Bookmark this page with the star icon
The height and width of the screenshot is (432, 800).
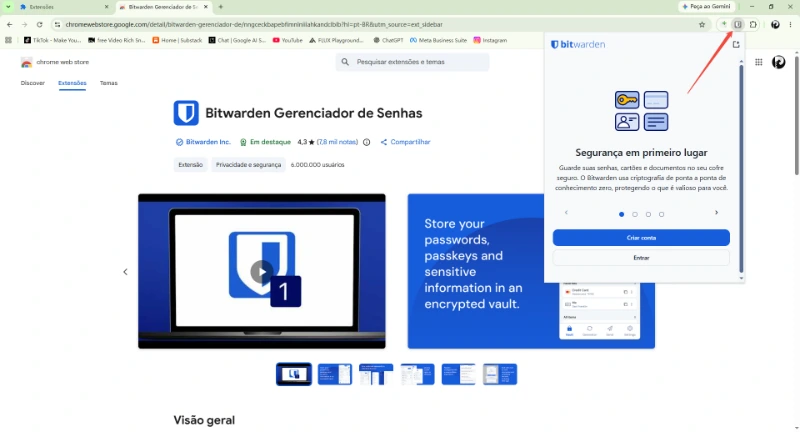pyautogui.click(x=702, y=24)
